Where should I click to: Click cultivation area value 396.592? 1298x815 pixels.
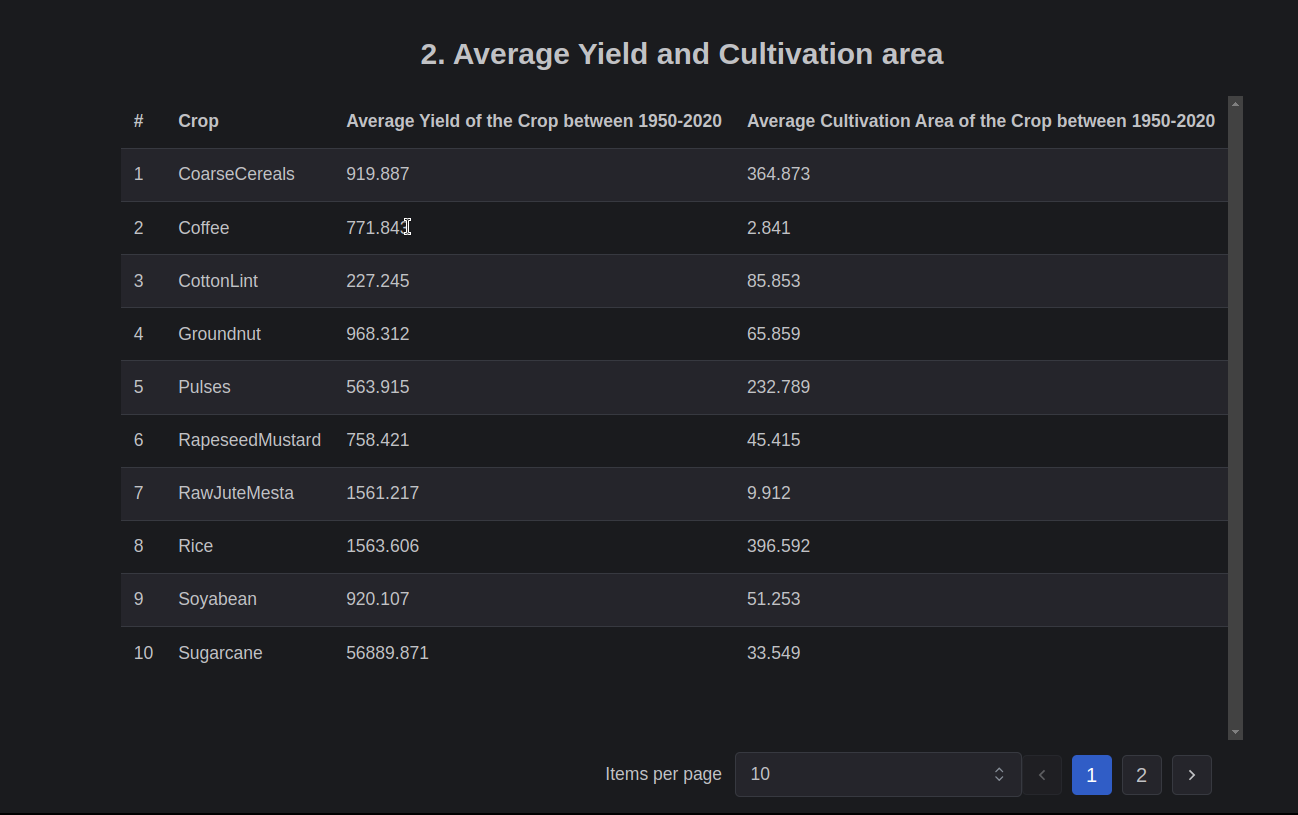778,546
